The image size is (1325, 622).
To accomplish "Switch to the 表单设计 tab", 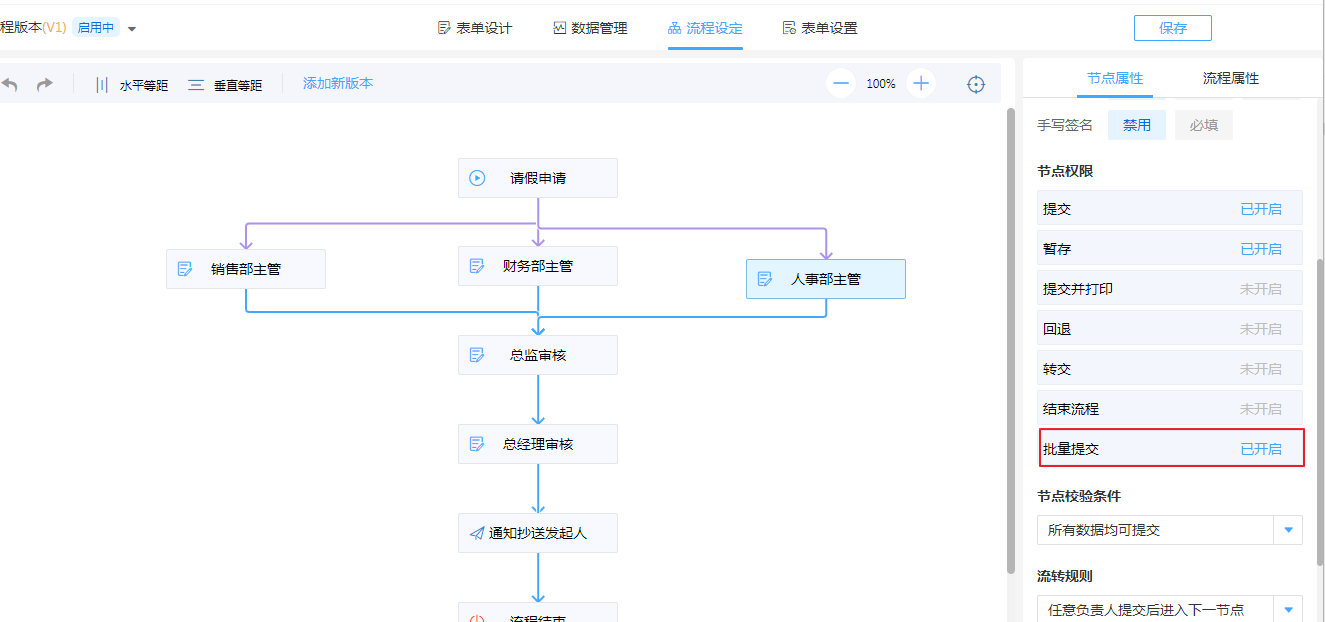I will pos(475,28).
